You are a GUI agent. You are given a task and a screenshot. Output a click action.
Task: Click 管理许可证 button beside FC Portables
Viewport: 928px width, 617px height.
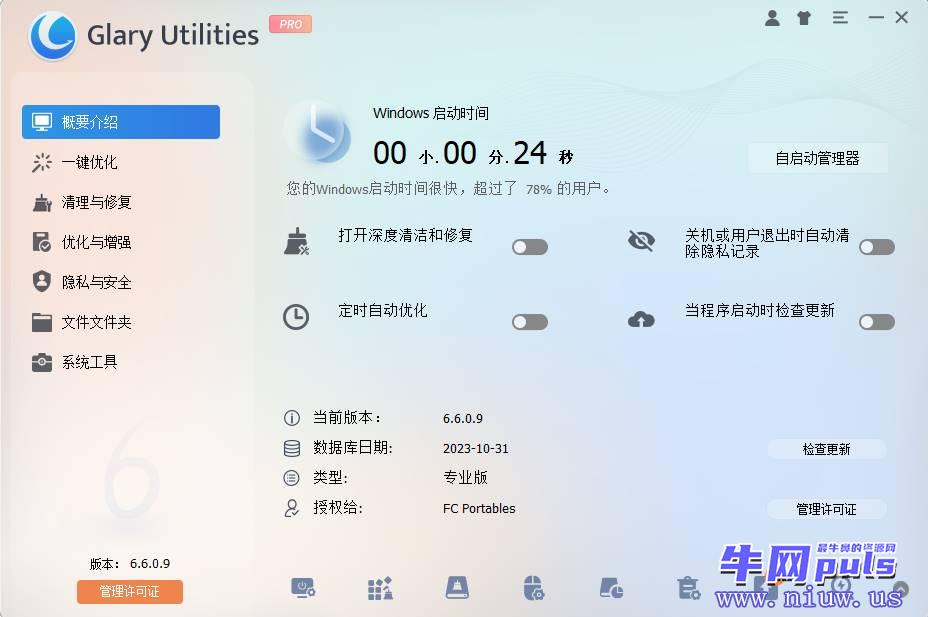(x=826, y=509)
